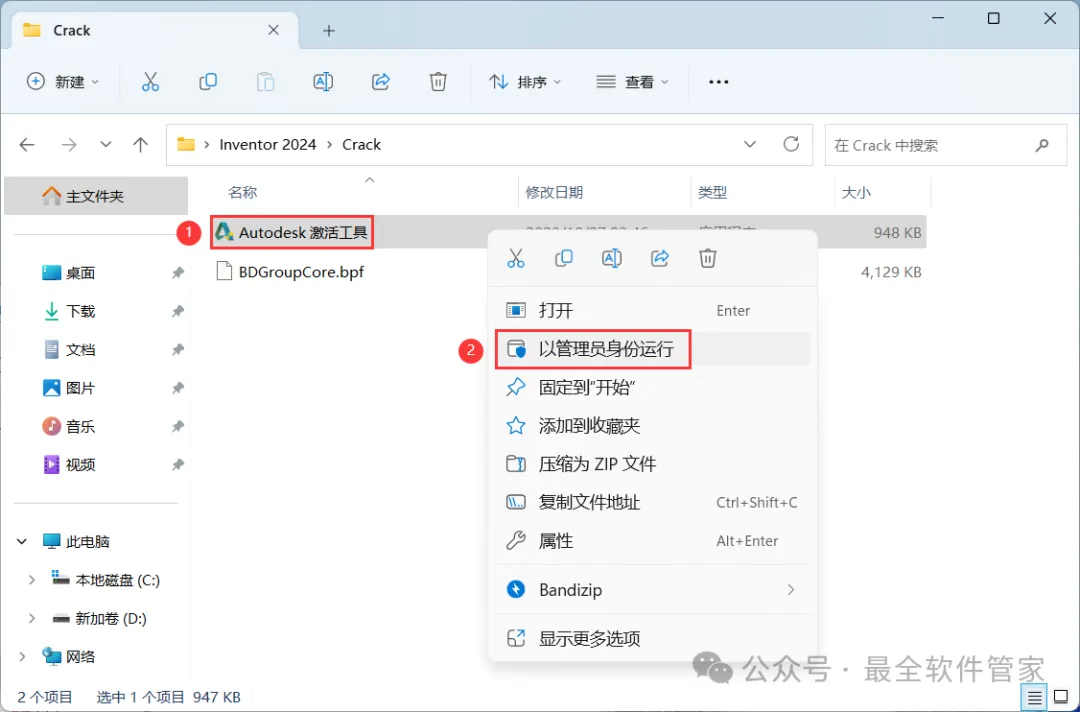Select the BDGroupCore.bpf file

301,272
